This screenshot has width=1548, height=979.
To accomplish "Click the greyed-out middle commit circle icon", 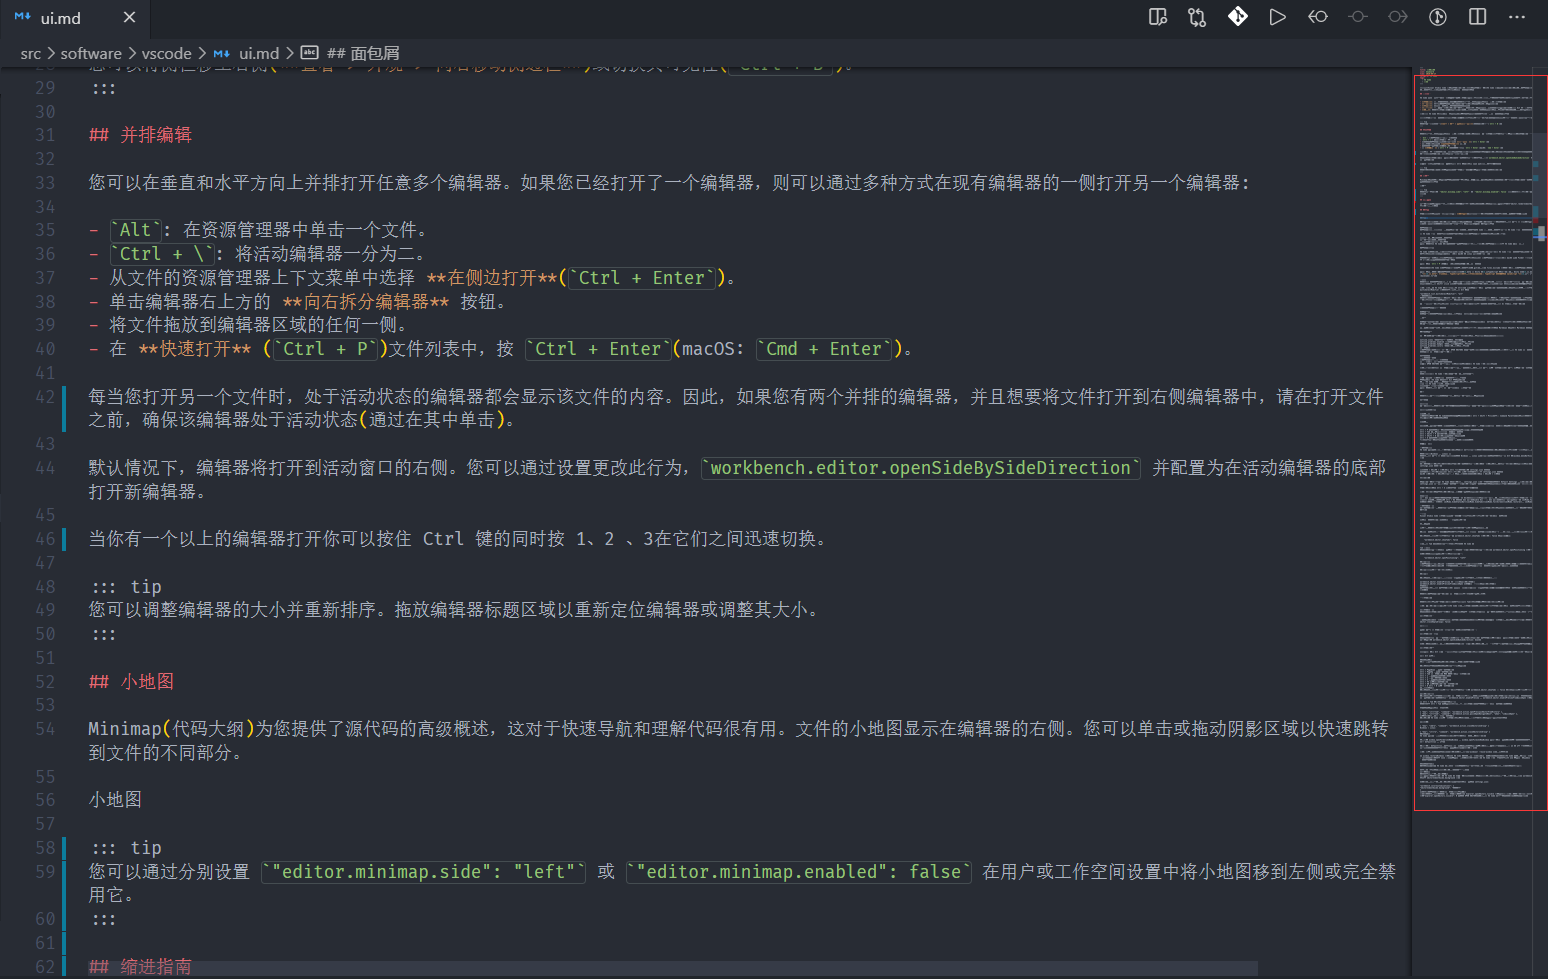I will pos(1358,17).
